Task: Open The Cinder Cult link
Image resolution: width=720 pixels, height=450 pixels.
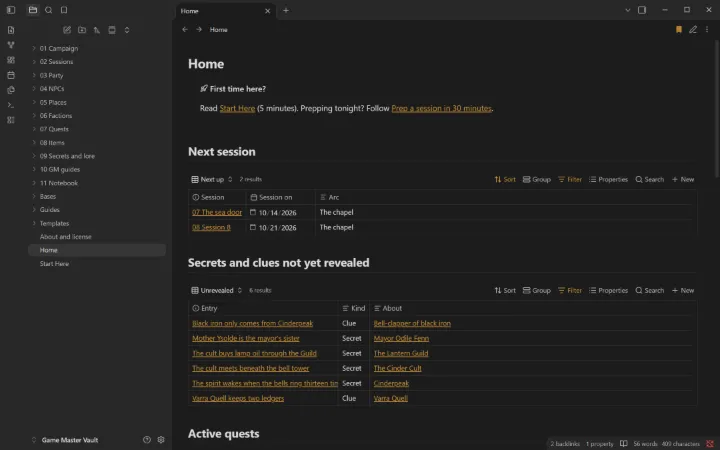Action: (x=397, y=368)
